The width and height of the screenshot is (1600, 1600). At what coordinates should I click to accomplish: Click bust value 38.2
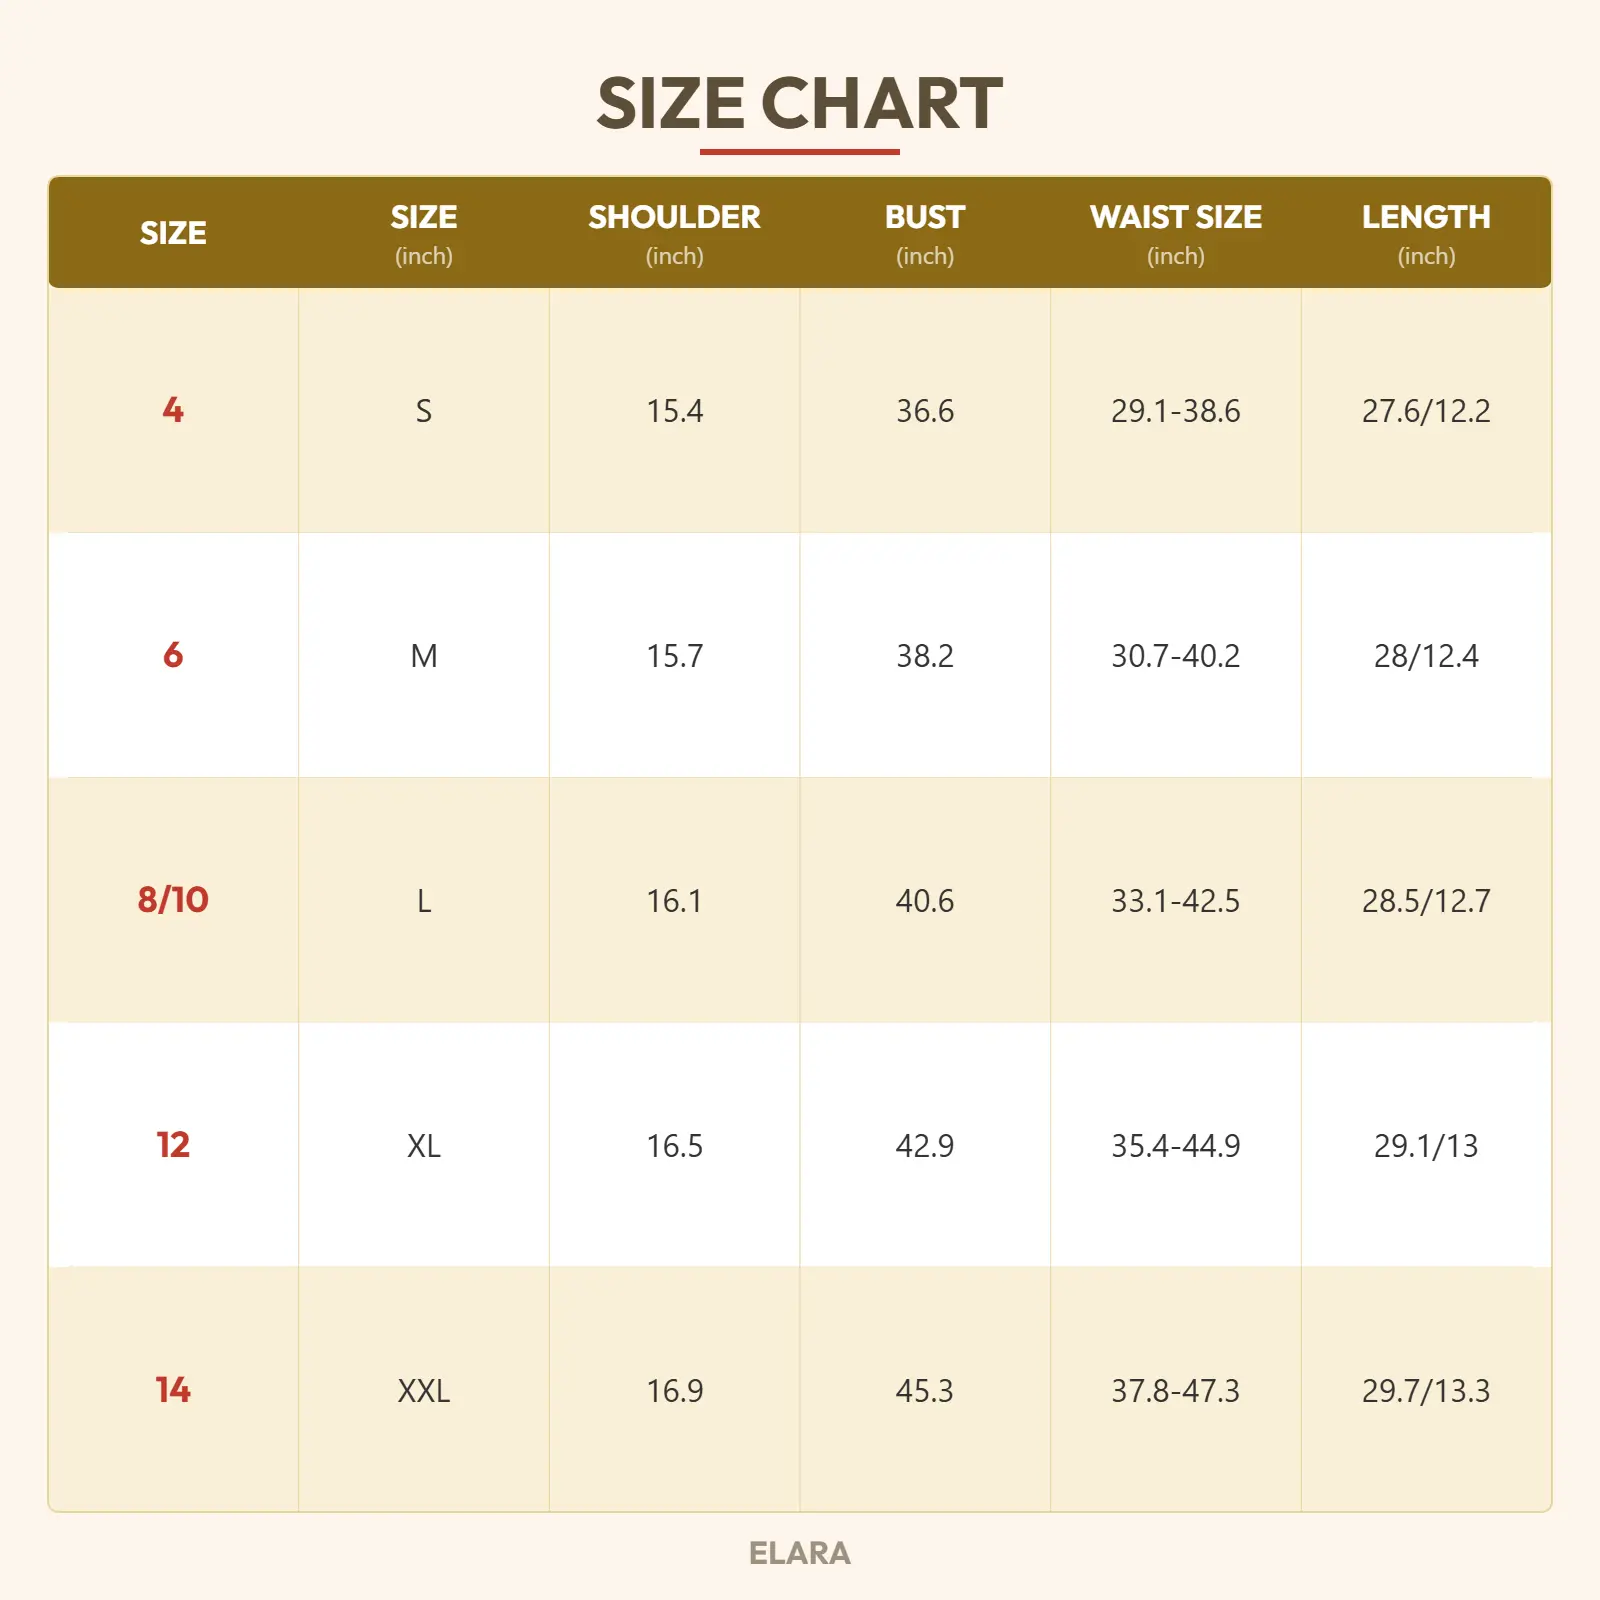click(924, 656)
